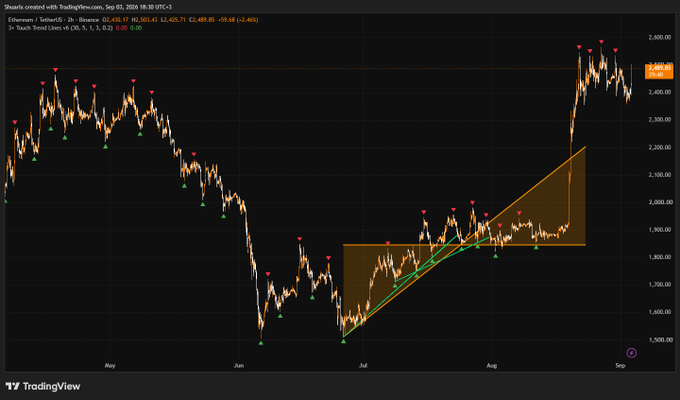Click the high value H2,503.43 in legend

144,20
